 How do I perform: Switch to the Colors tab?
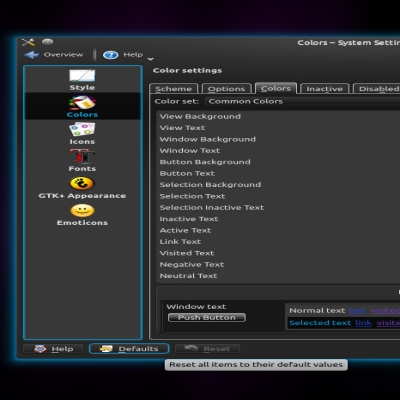pyautogui.click(x=276, y=88)
